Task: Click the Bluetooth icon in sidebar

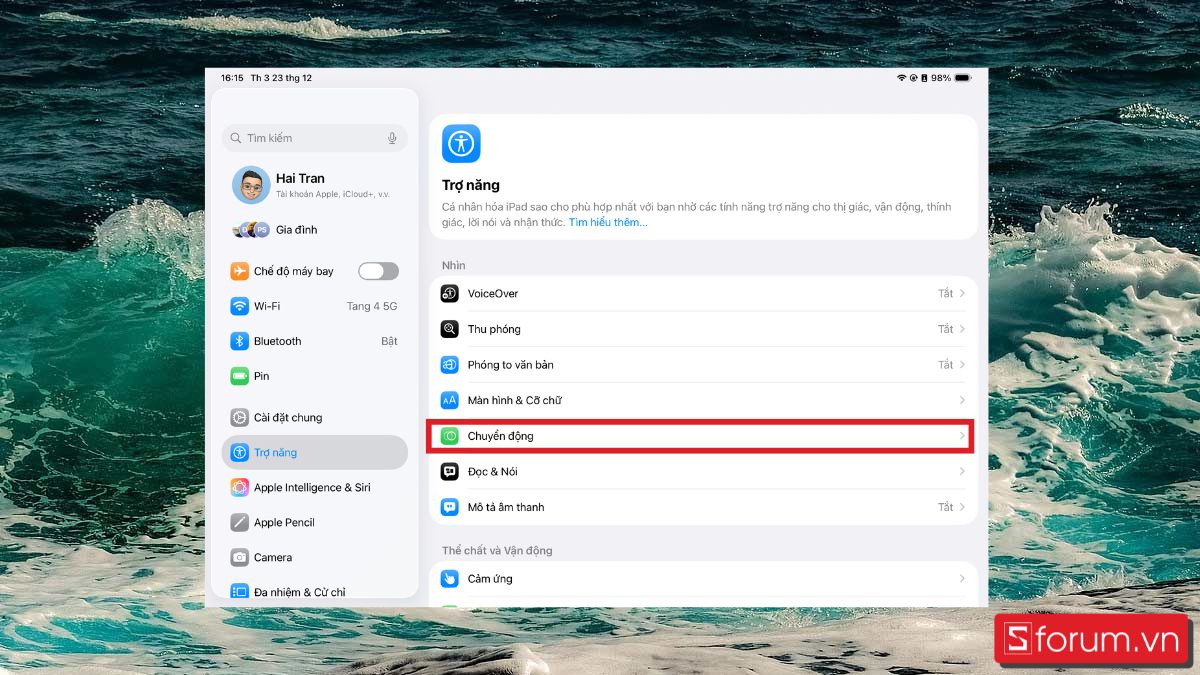Action: click(x=240, y=341)
